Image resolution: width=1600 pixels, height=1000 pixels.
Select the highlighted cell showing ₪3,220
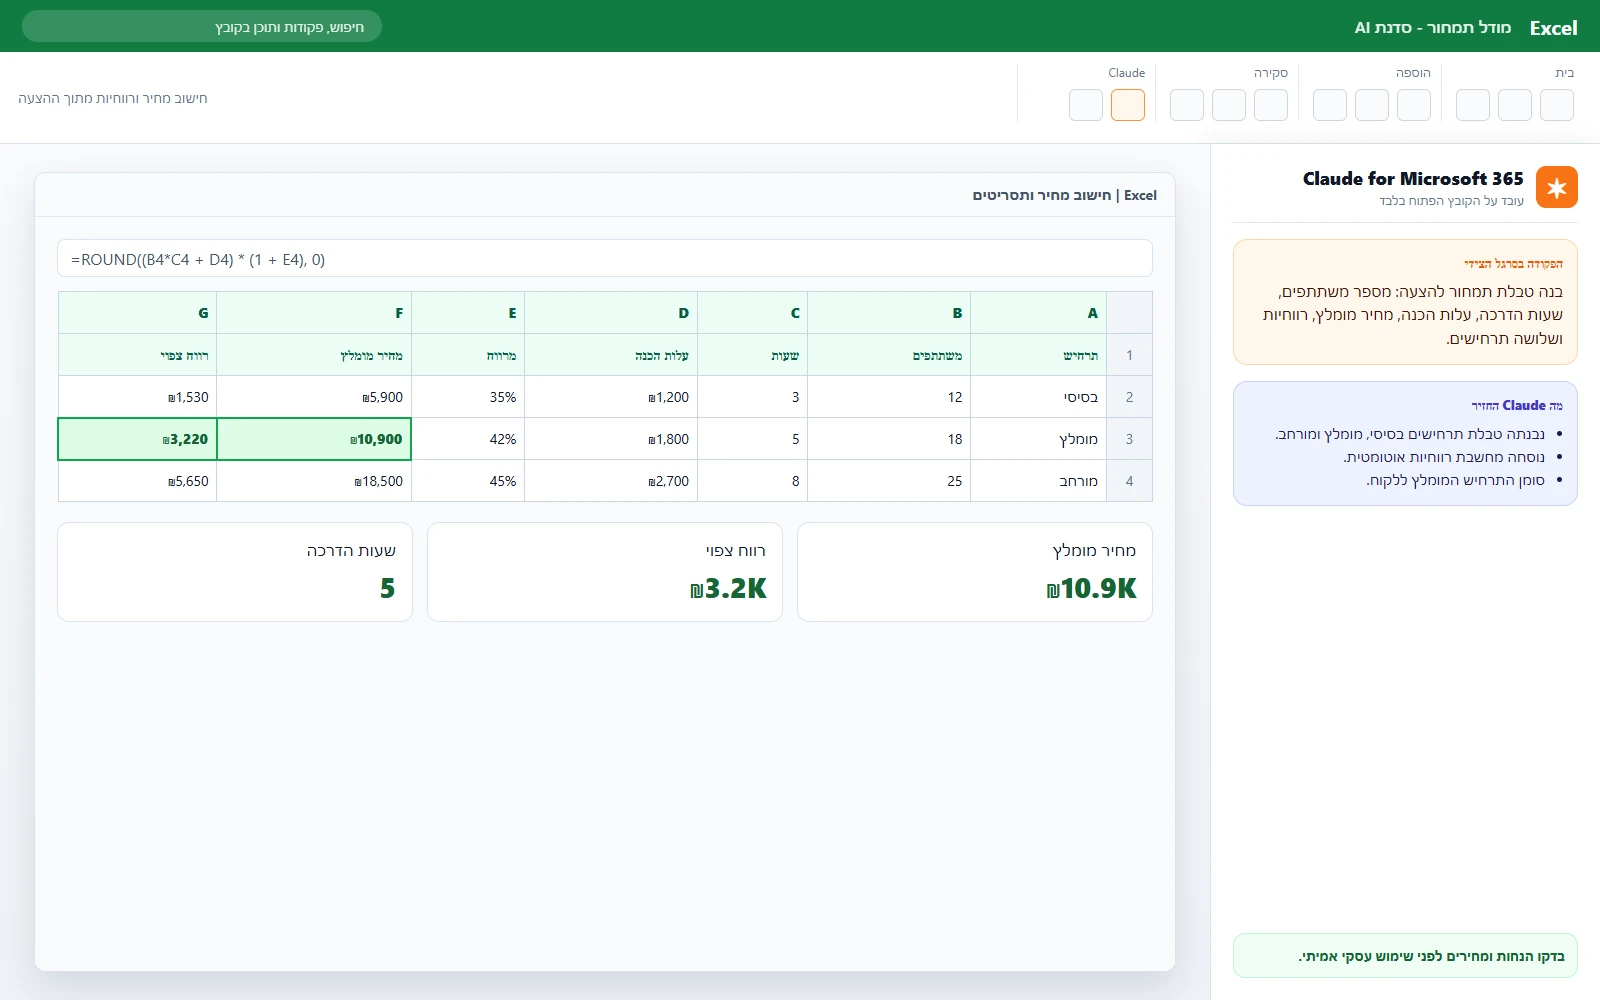pyautogui.click(x=138, y=439)
